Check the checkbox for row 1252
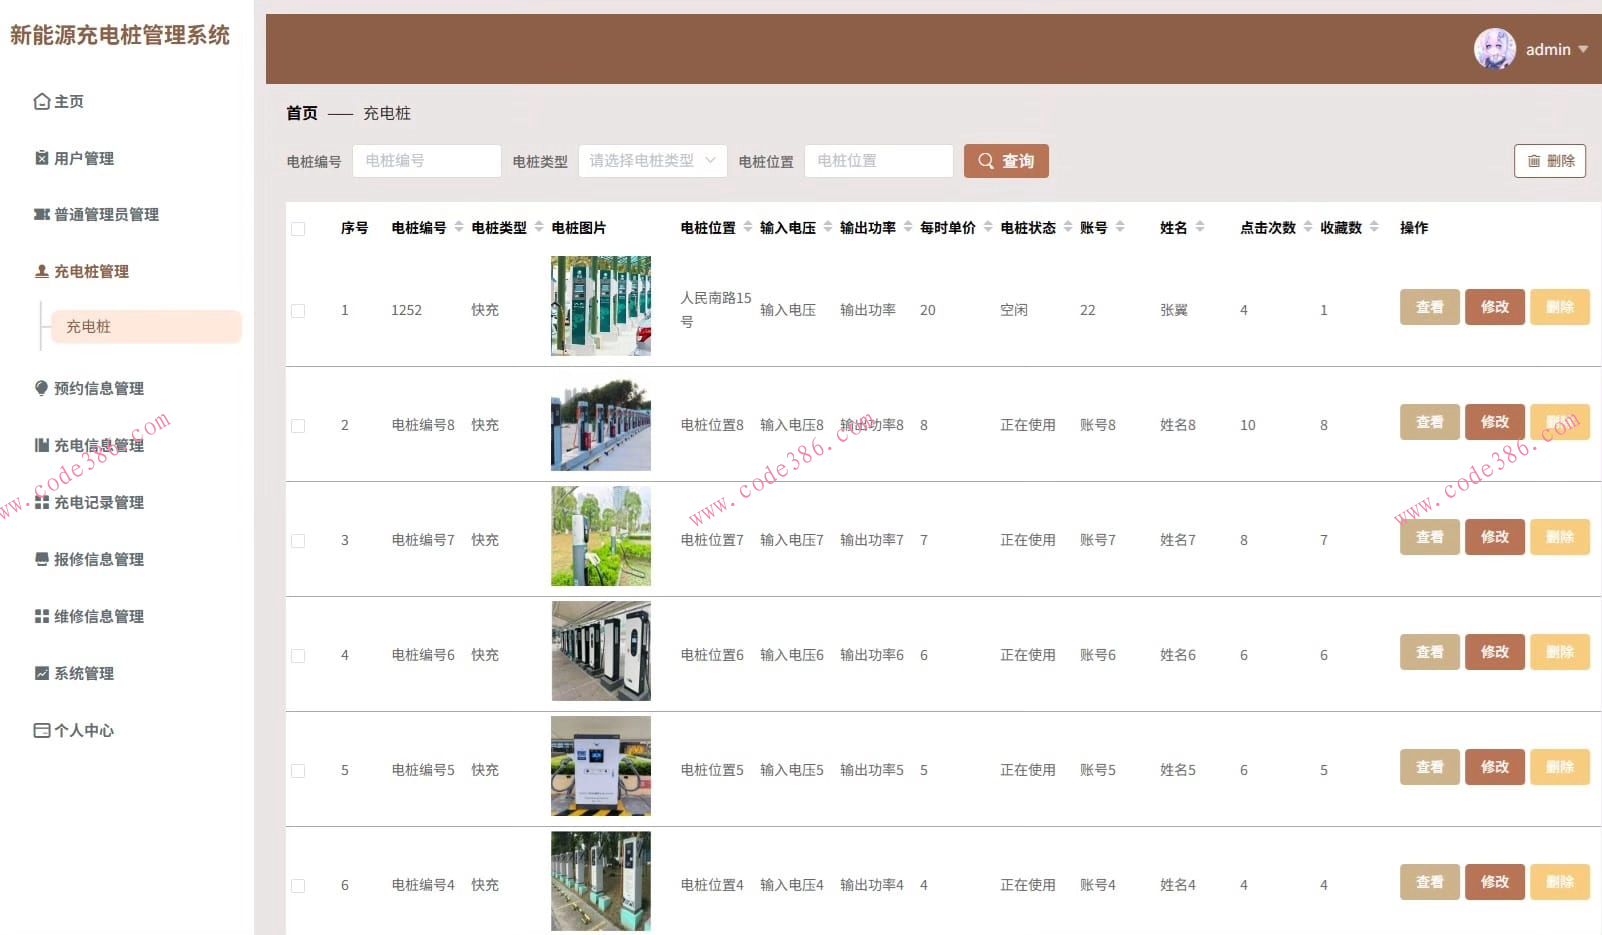The image size is (1602, 935). 298,311
